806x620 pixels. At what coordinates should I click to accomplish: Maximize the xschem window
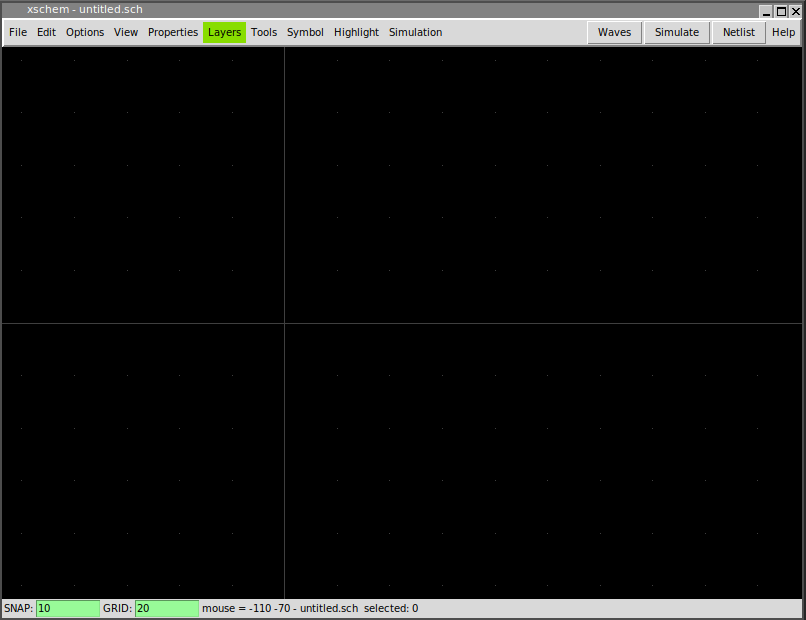point(781,11)
